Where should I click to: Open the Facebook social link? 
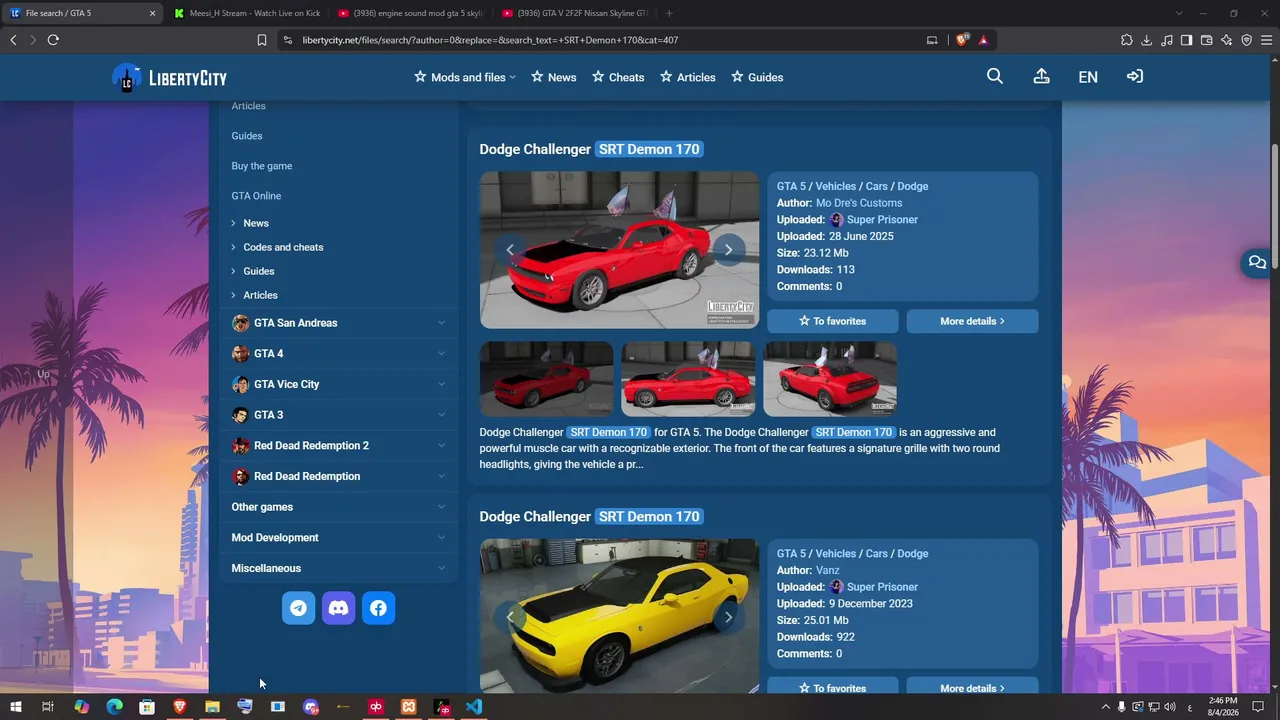378,608
